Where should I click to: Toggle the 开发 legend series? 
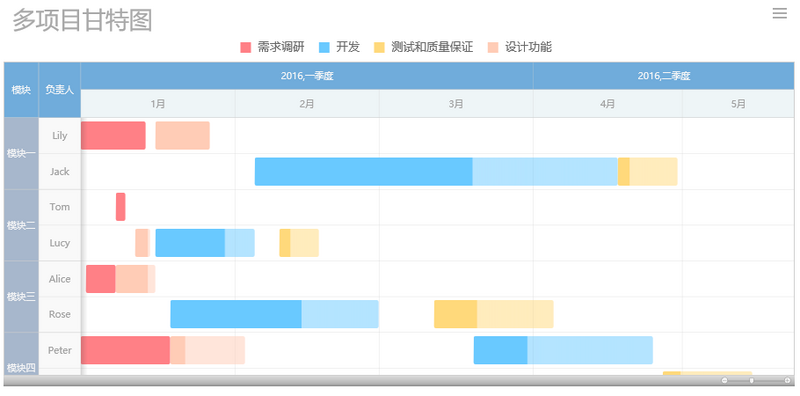(339, 47)
